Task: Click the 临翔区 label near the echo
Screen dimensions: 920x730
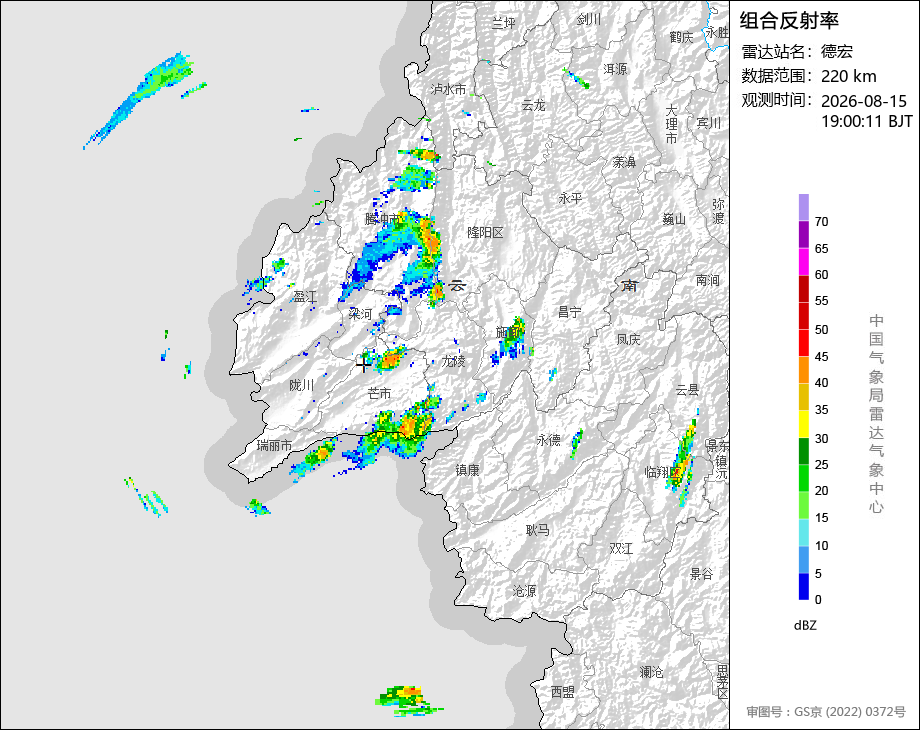Action: (662, 472)
